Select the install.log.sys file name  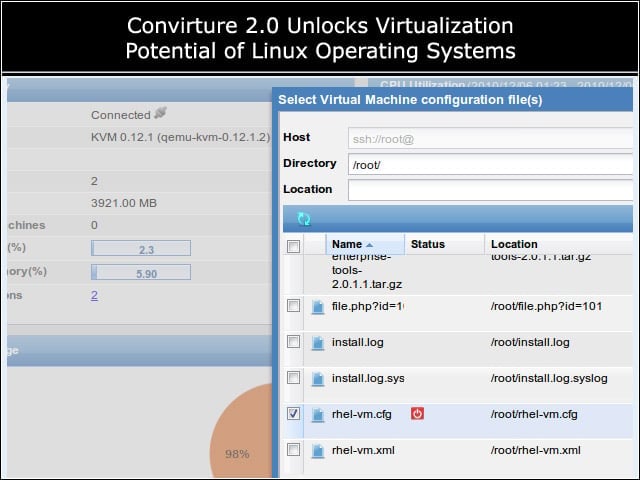click(x=368, y=378)
